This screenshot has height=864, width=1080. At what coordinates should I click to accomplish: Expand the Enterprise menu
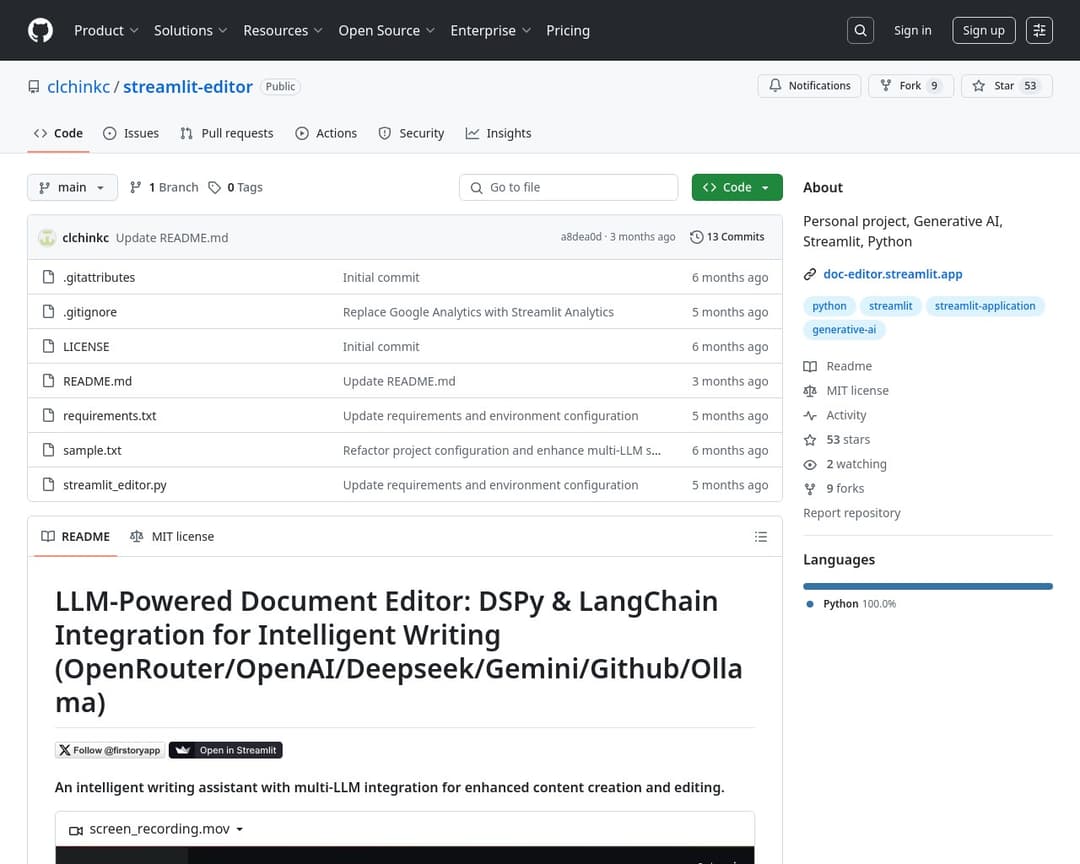pyautogui.click(x=490, y=30)
